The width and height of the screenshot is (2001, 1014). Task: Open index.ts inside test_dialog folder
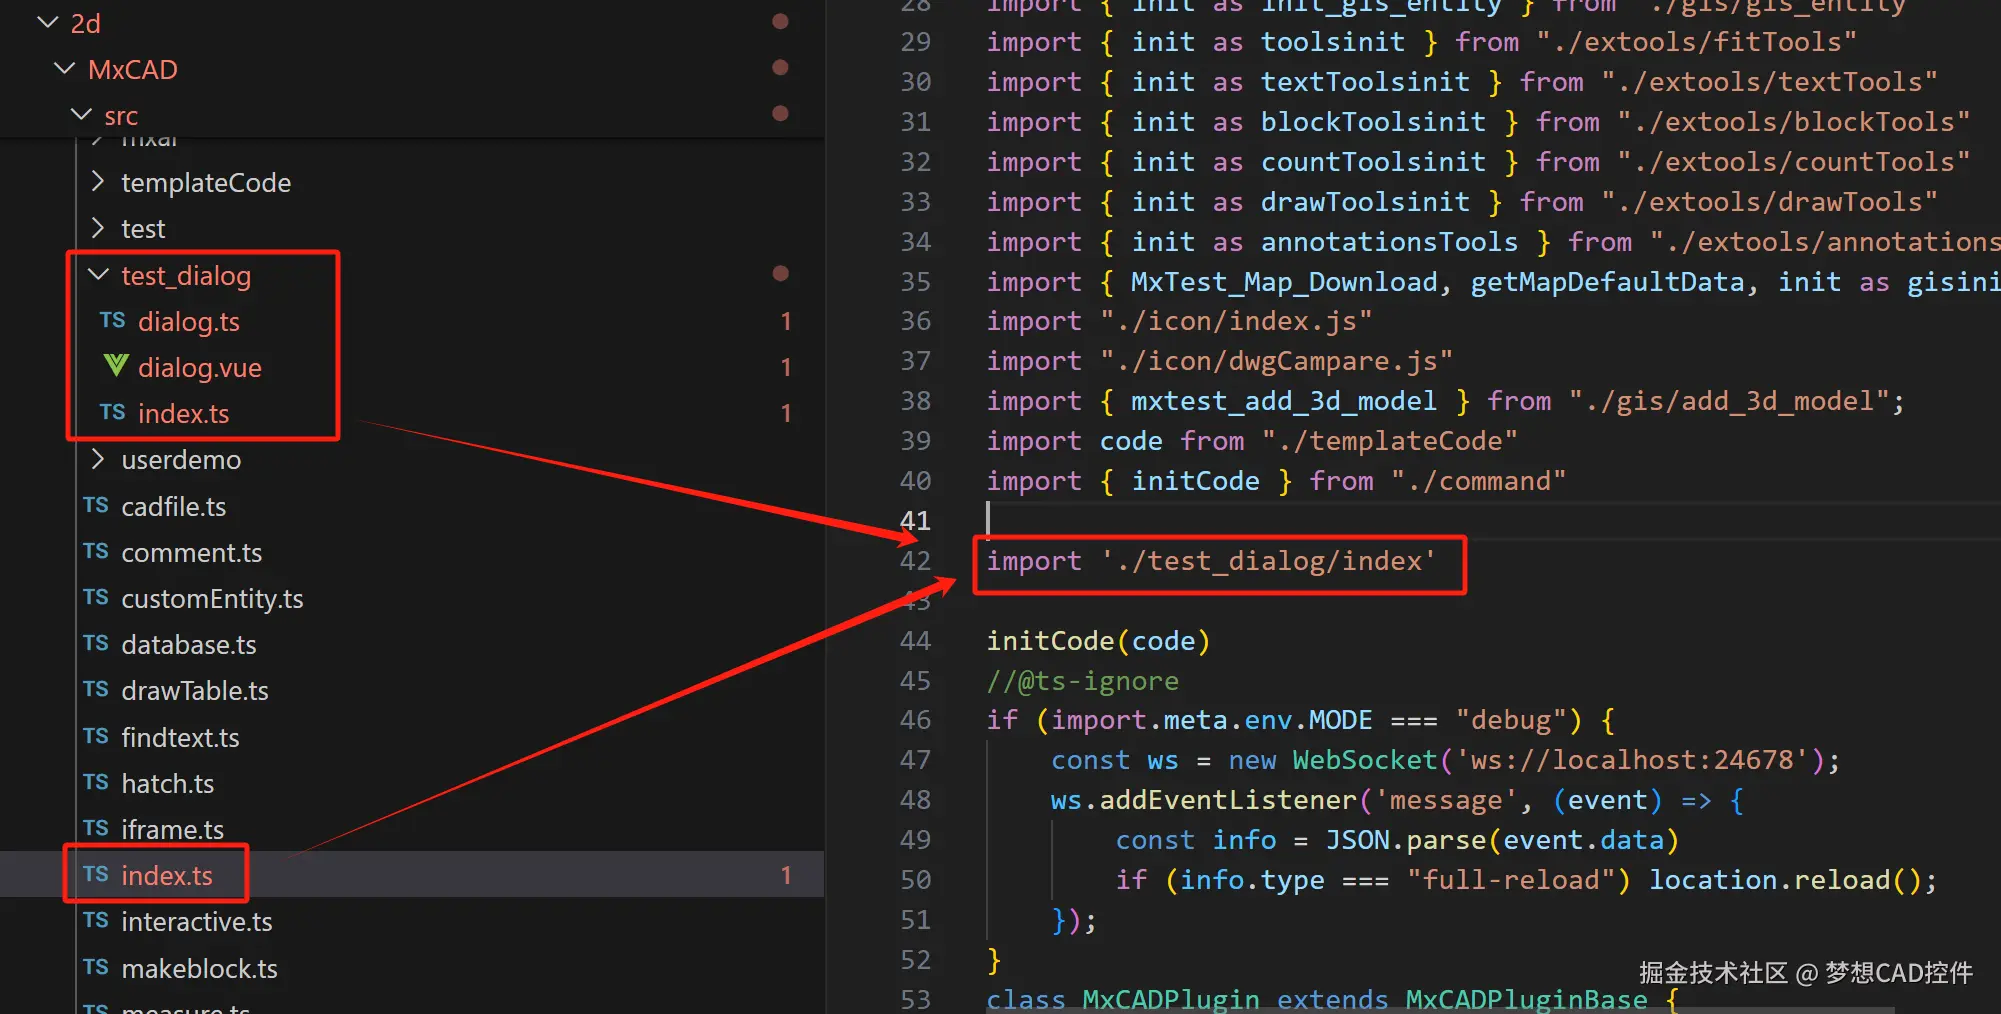(183, 413)
